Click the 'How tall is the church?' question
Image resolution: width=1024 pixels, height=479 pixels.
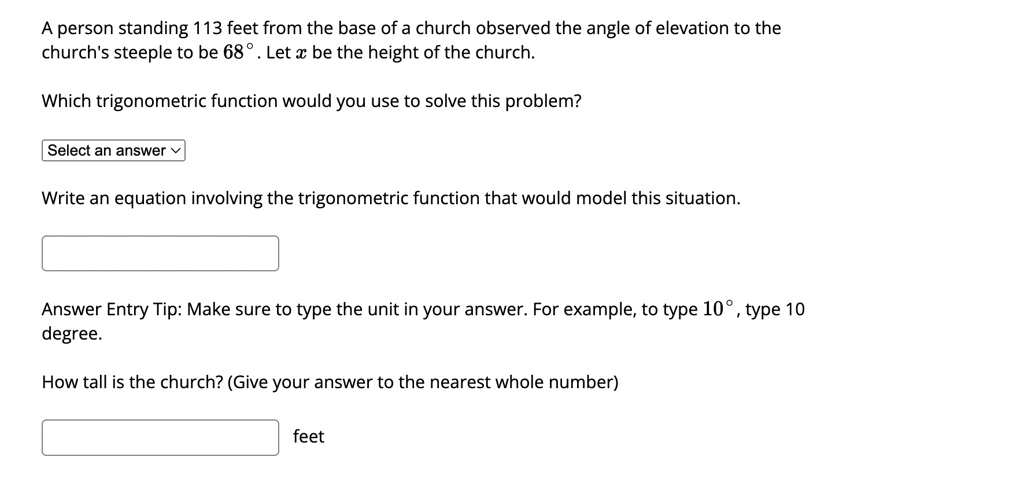(133, 382)
